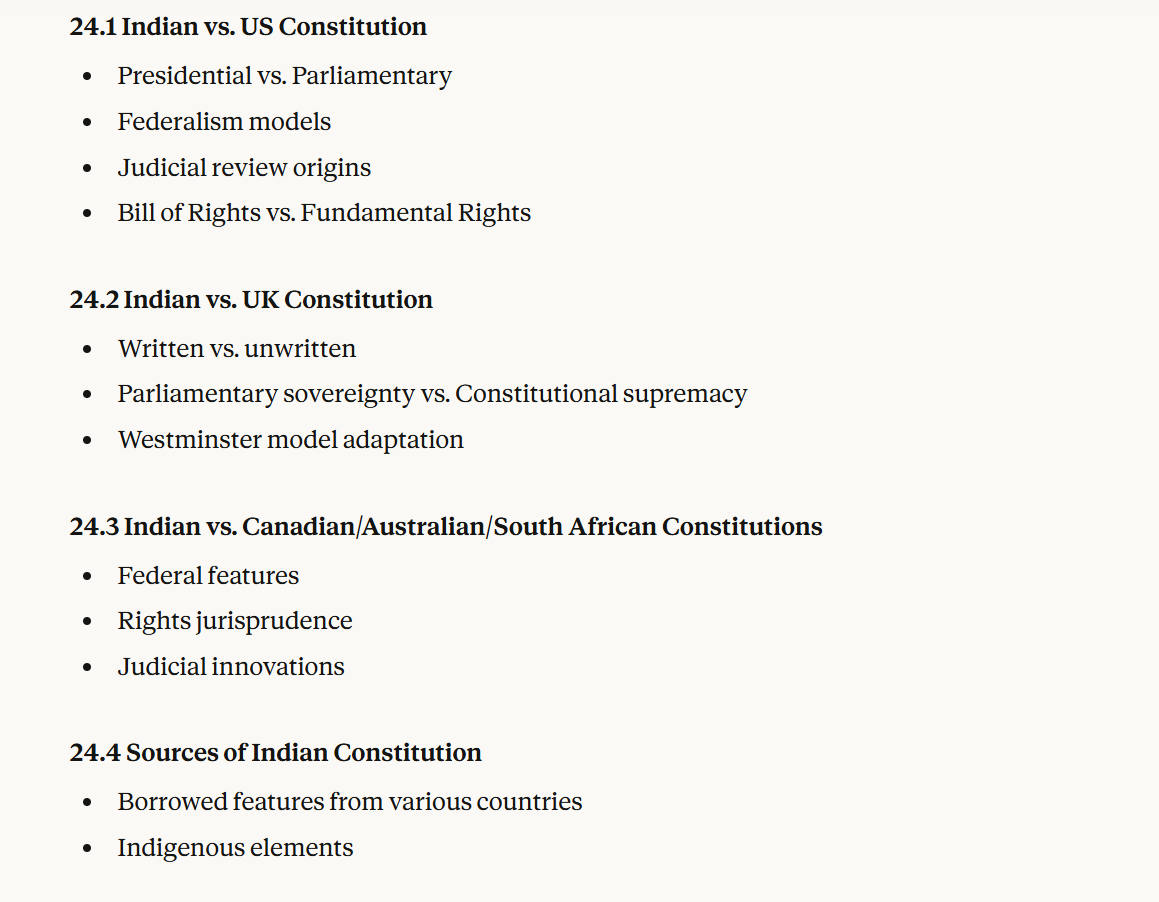Click the bullet marker beside "Judicial innovations"

[88, 668]
